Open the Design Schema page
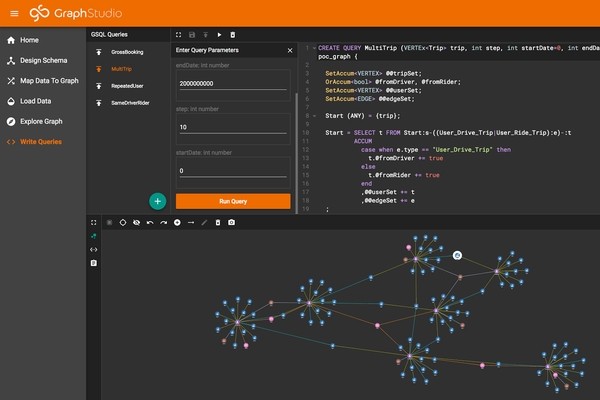This screenshot has height=400, width=600. 37,60
